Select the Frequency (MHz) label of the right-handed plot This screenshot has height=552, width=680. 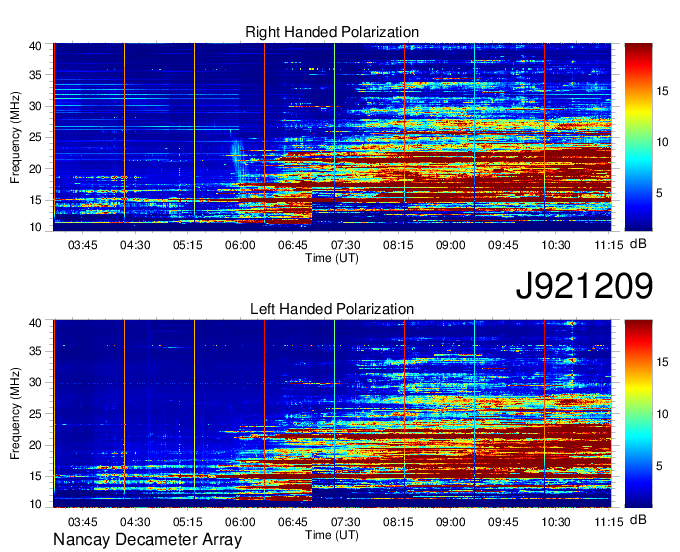[x=15, y=137]
